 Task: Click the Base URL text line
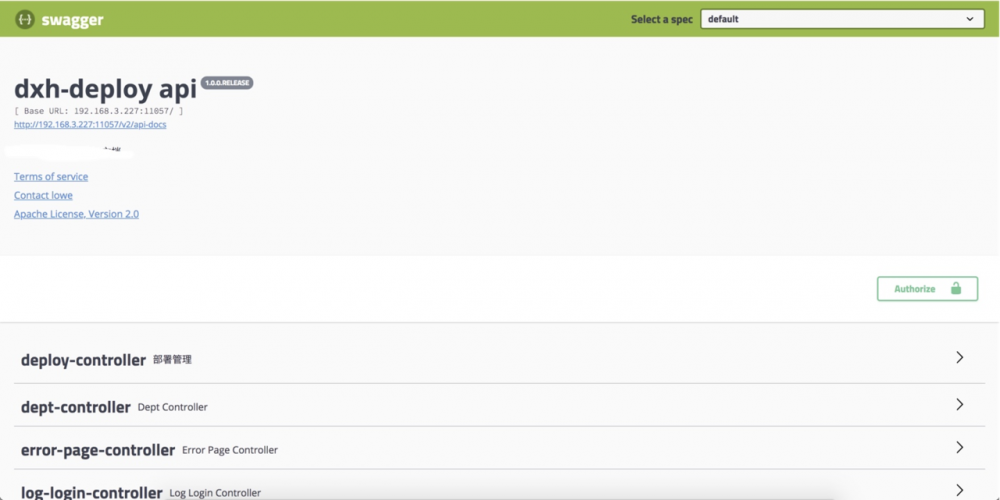coord(99,111)
